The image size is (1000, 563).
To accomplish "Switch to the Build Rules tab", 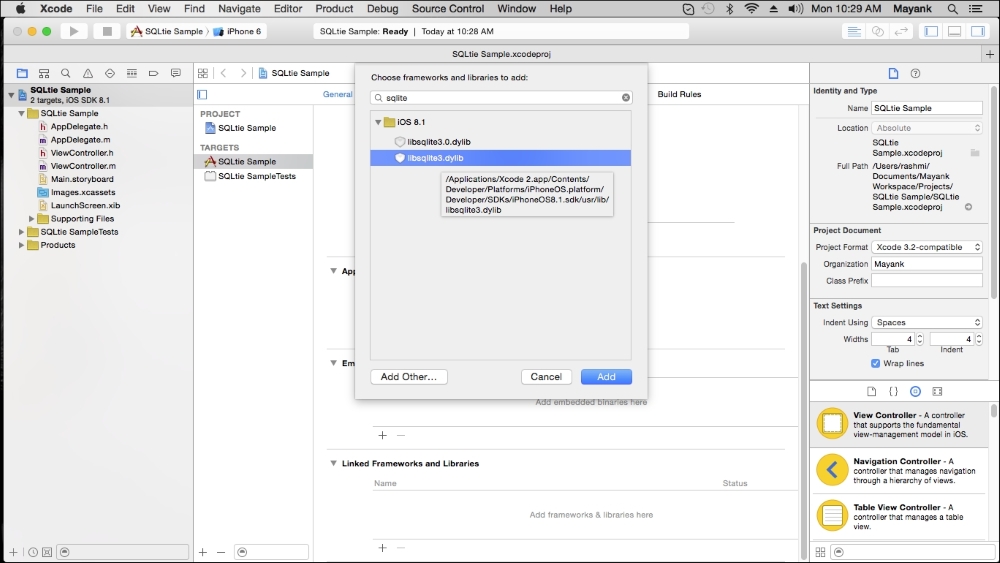I will tap(679, 94).
